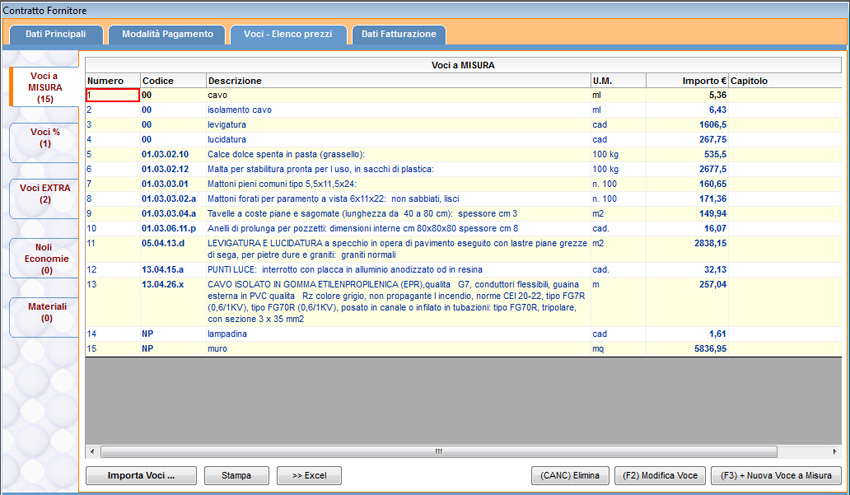
Task: Click the Importa Voci button
Action: pyautogui.click(x=141, y=475)
